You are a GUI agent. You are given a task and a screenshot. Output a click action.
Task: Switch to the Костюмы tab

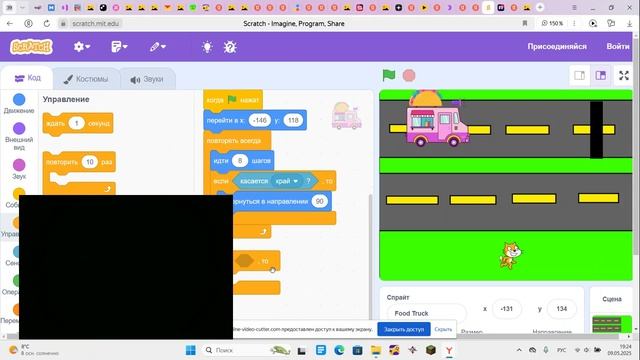[86, 79]
